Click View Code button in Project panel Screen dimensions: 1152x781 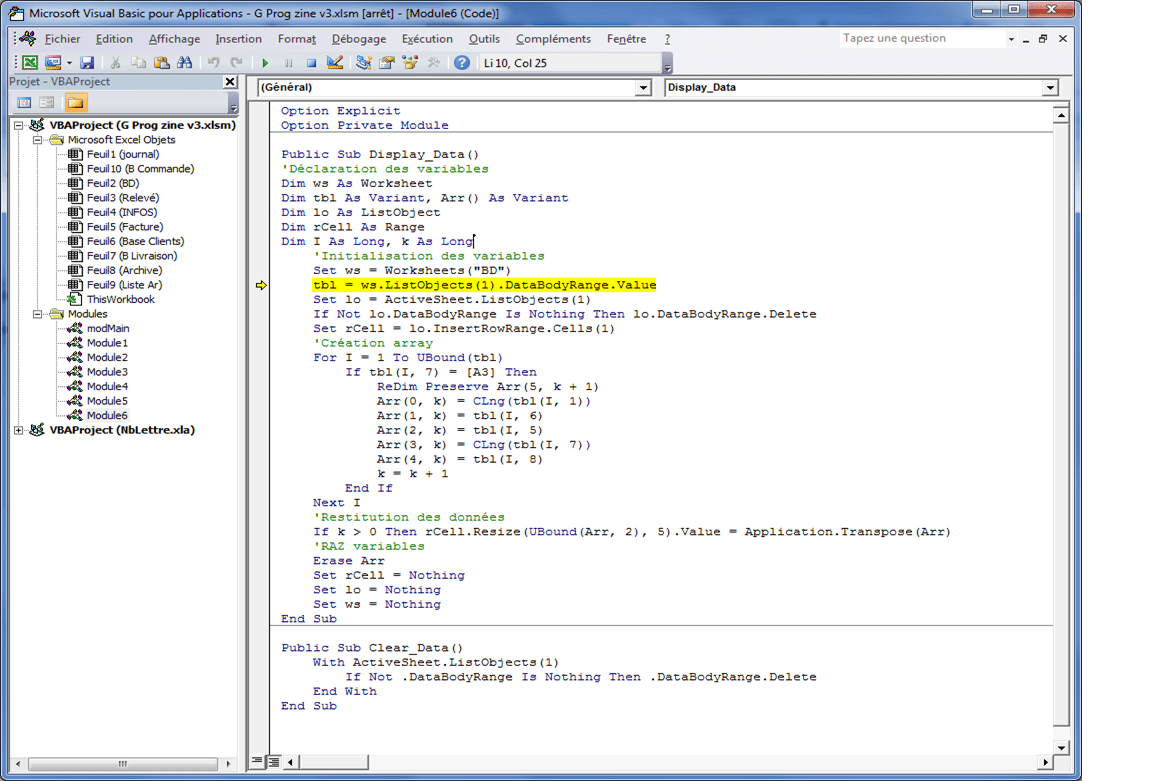point(25,103)
